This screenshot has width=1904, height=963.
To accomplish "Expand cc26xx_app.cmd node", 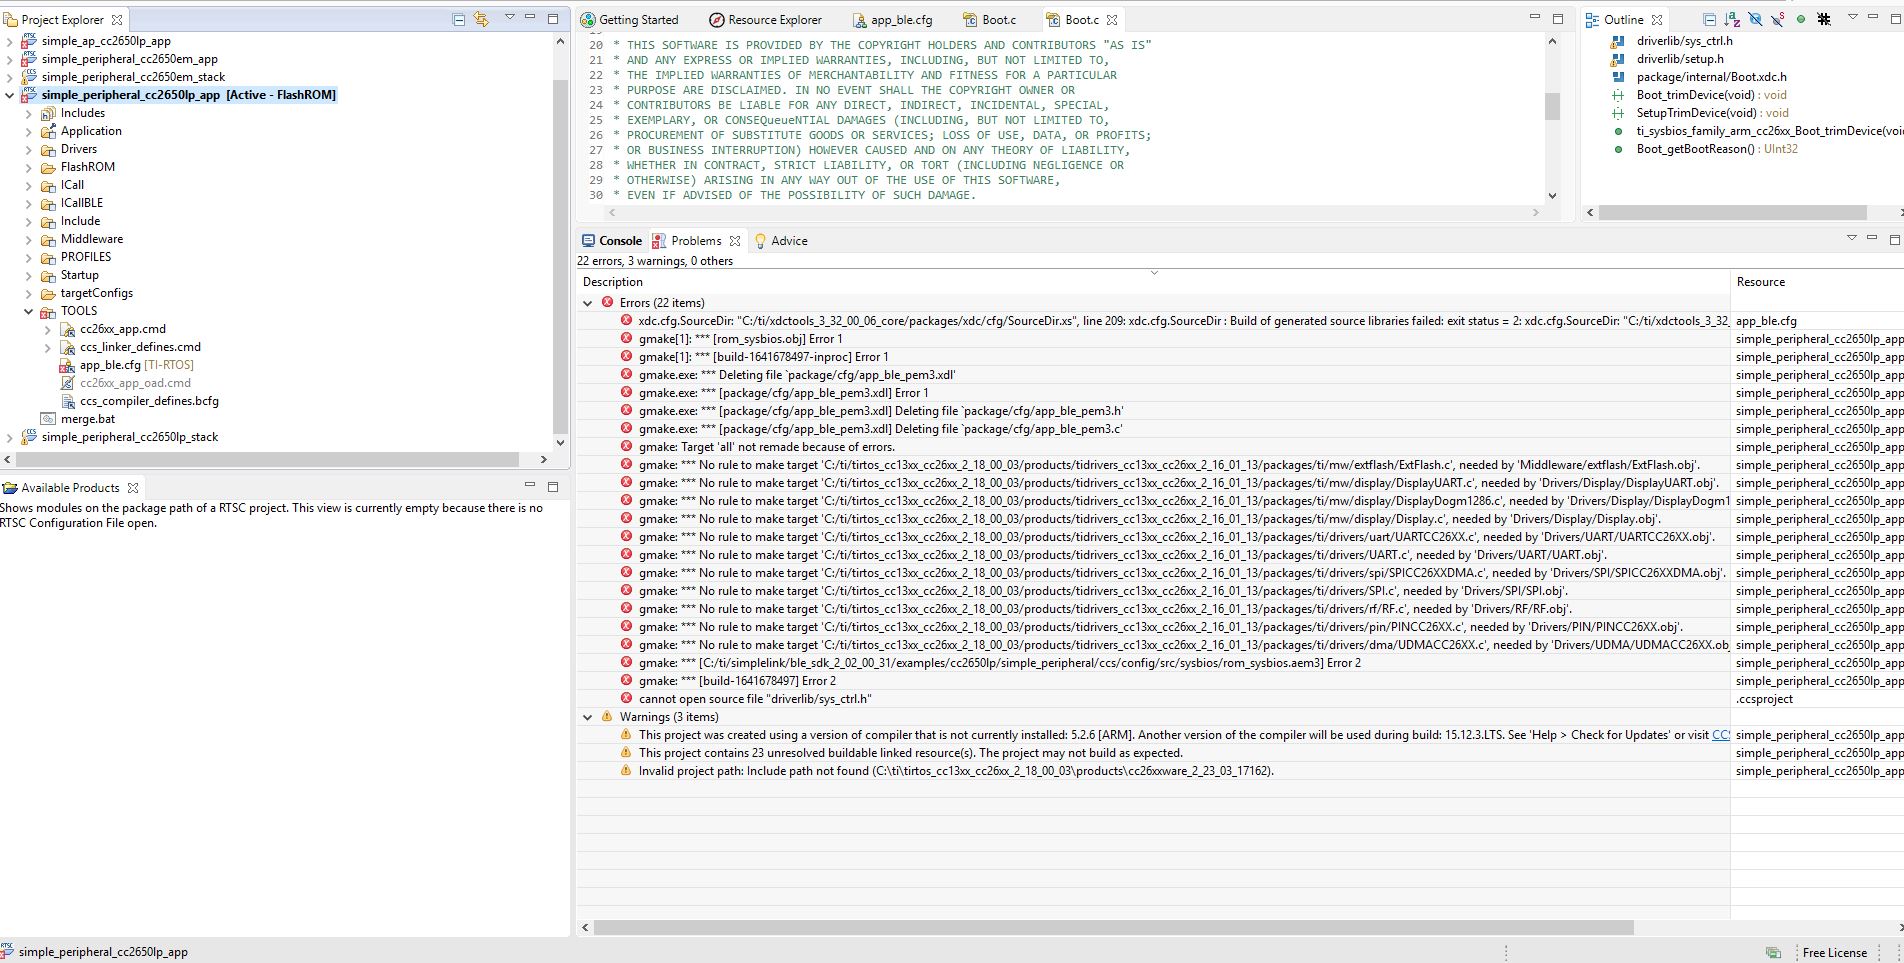I will 48,329.
